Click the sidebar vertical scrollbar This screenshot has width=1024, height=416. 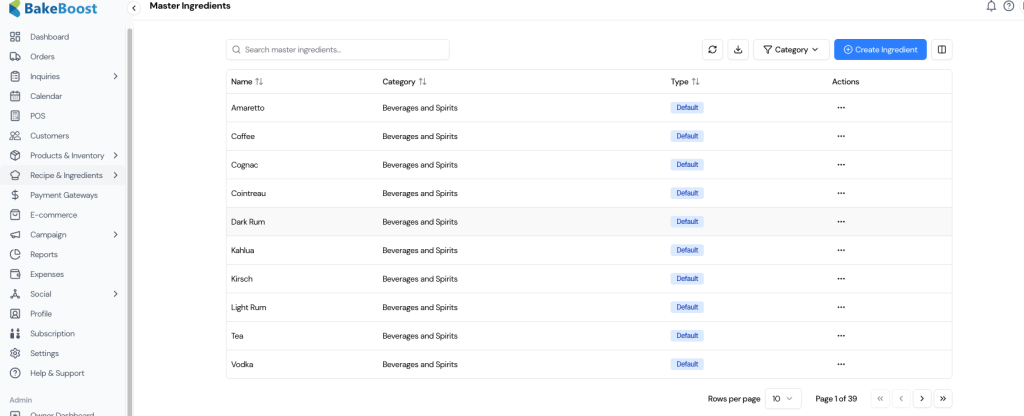click(129, 200)
